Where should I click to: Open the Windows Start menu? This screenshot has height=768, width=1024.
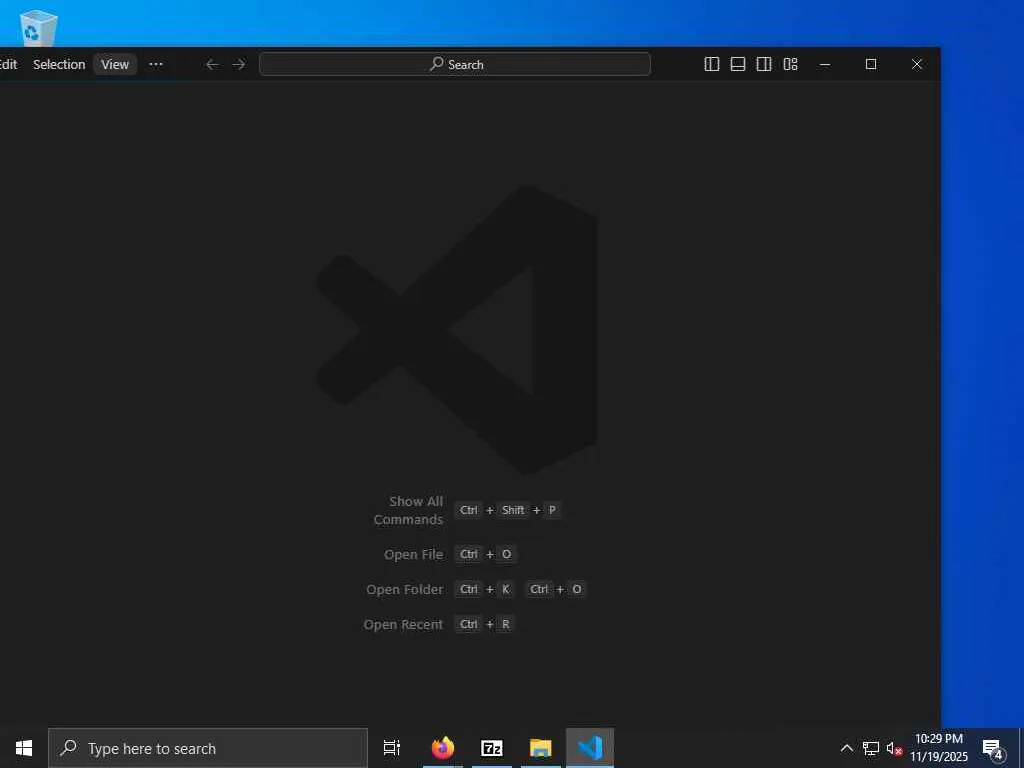(x=24, y=748)
